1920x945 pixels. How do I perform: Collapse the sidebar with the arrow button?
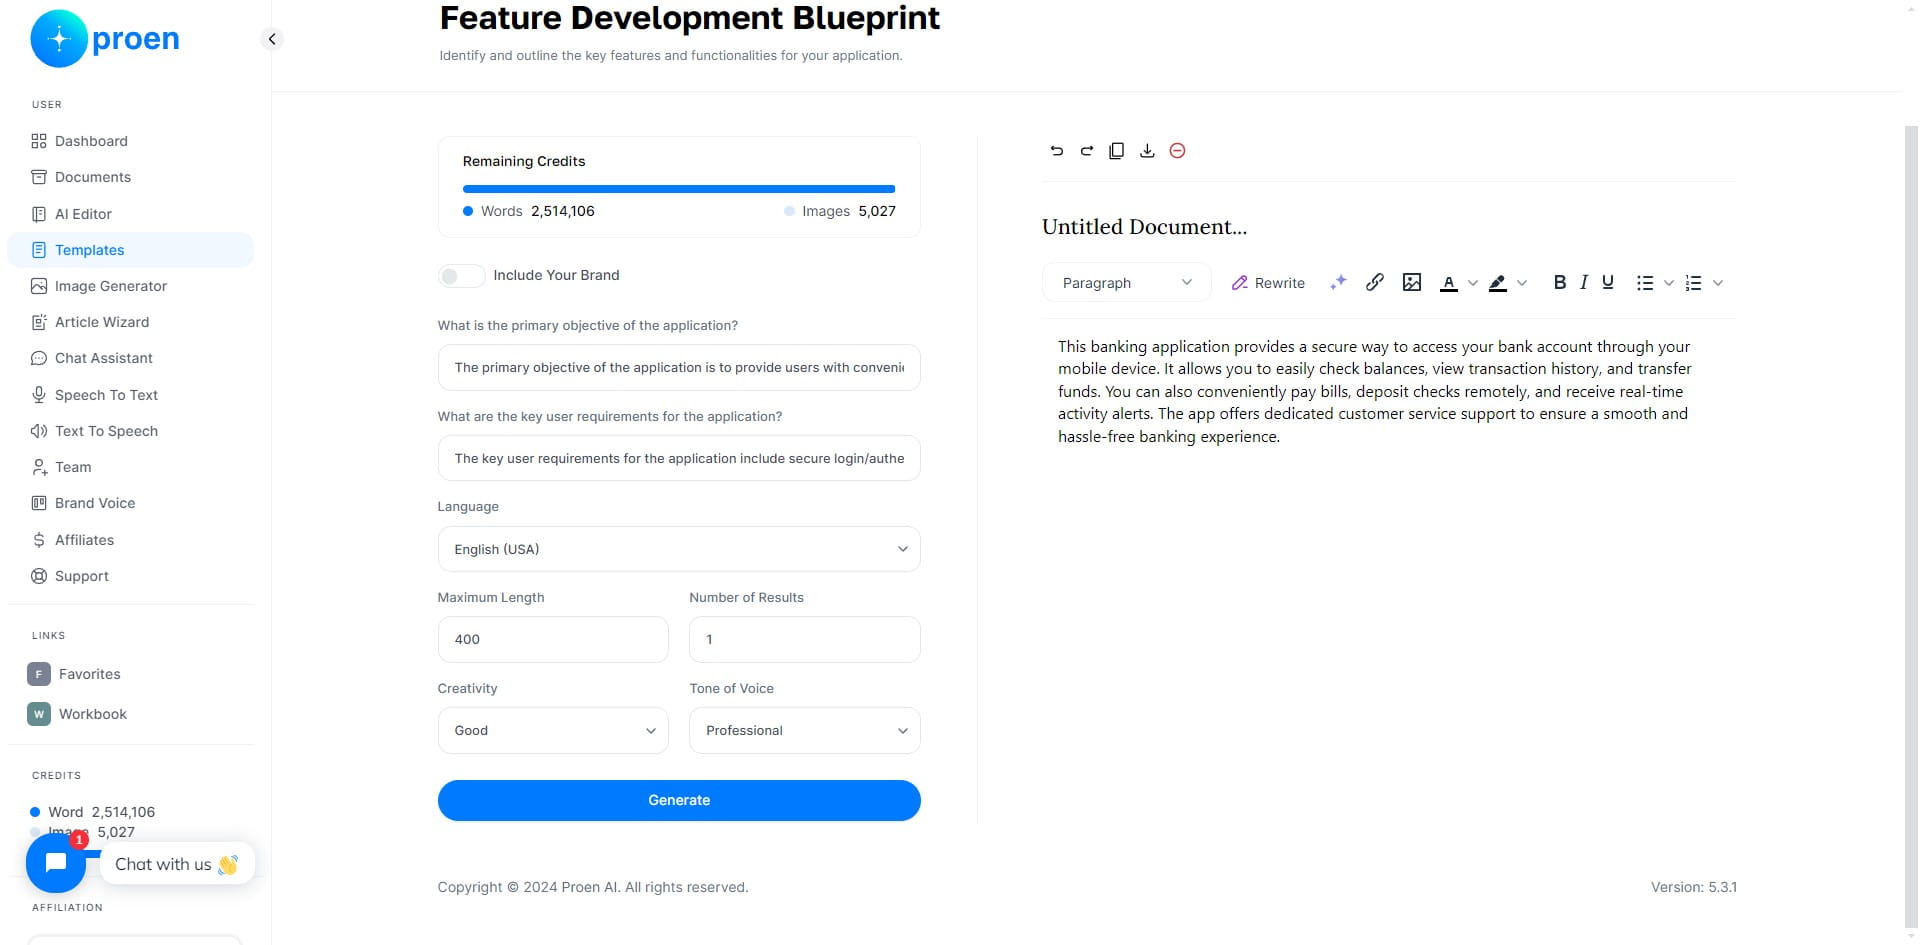pos(271,39)
